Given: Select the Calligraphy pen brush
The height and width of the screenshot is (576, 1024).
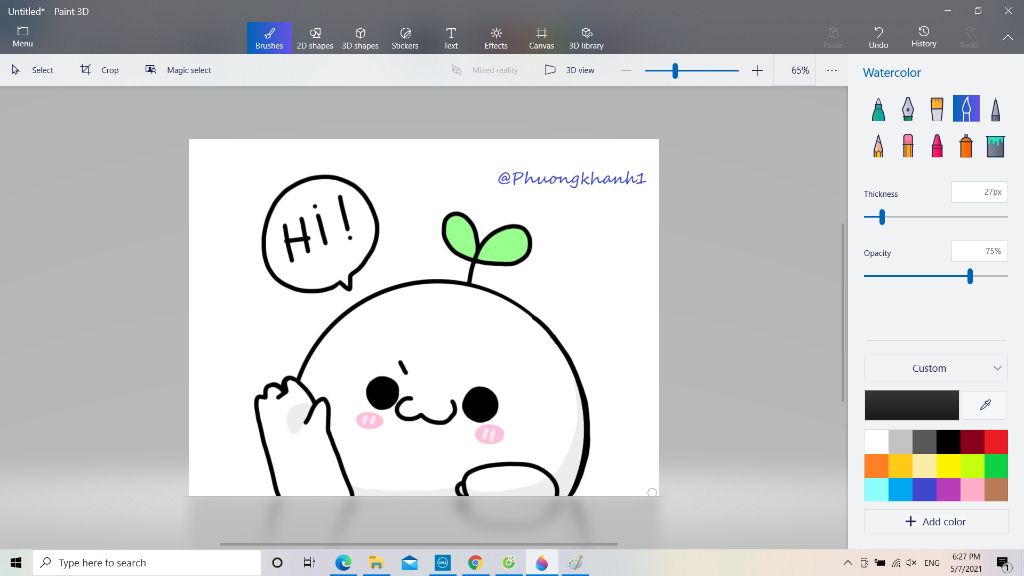Looking at the screenshot, I should tap(908, 109).
